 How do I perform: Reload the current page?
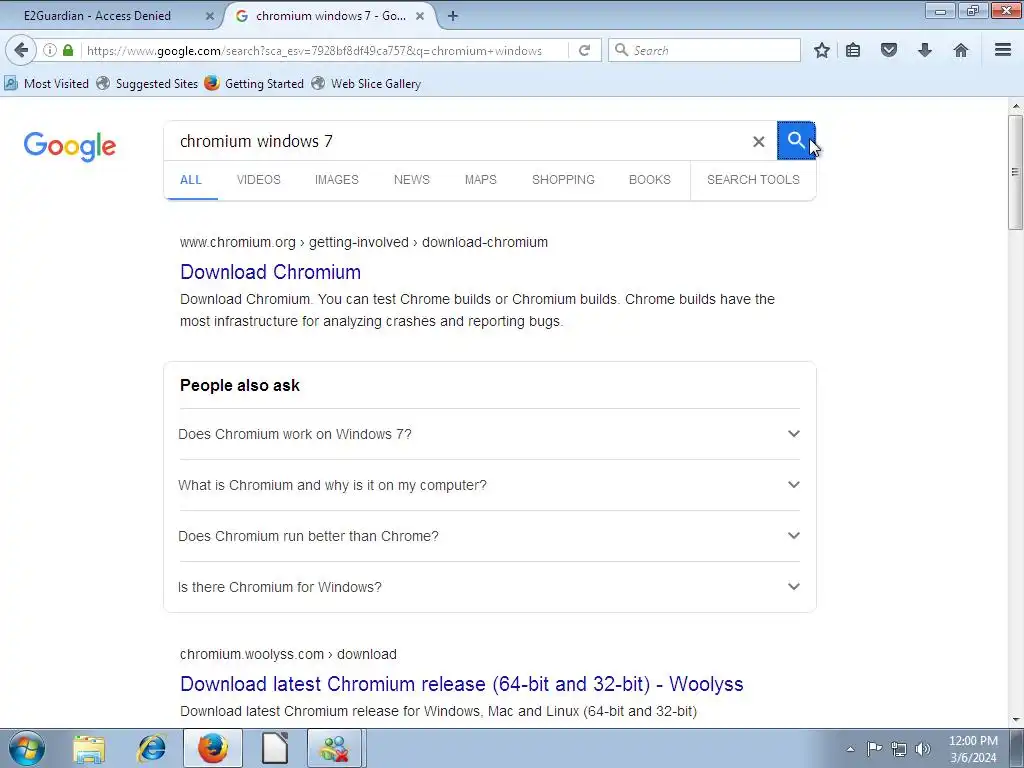pos(584,50)
